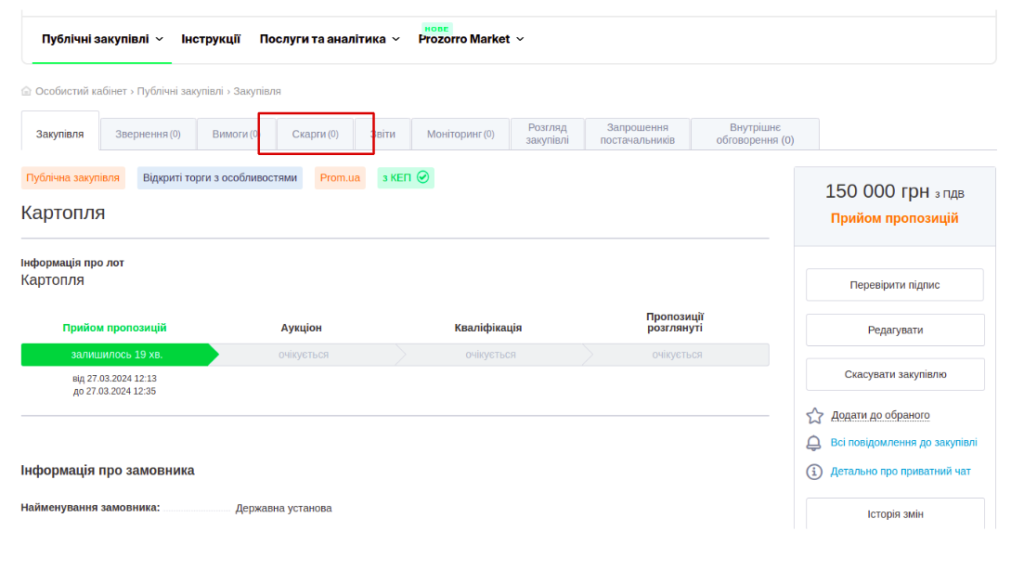This screenshot has height=583, width=1024.
Task: Switch to the Скарги tab
Action: 315,134
